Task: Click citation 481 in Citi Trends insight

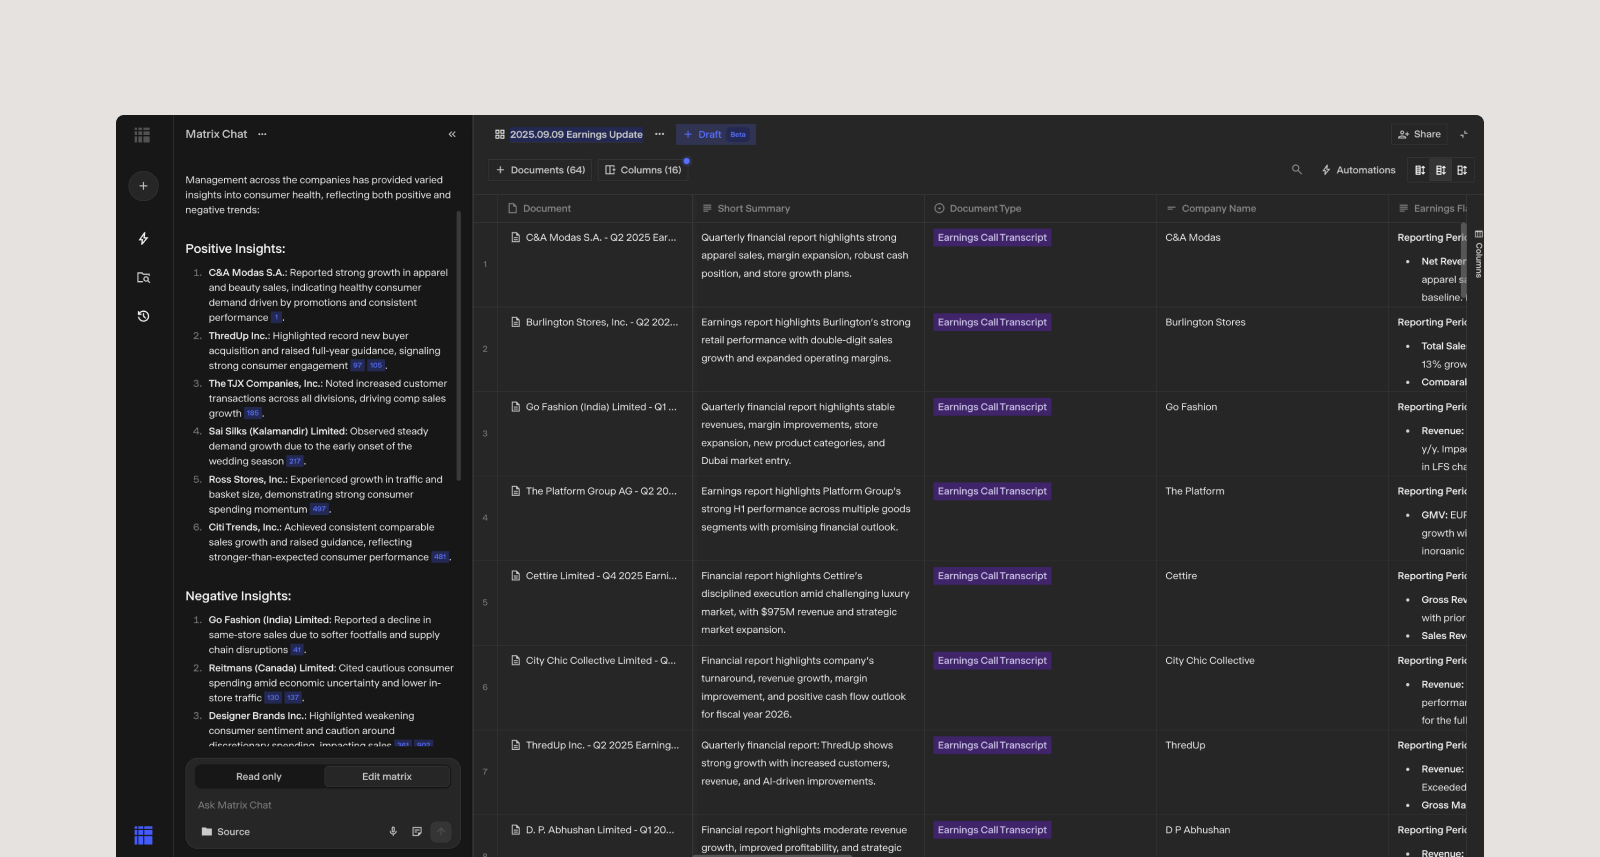Action: pyautogui.click(x=440, y=558)
